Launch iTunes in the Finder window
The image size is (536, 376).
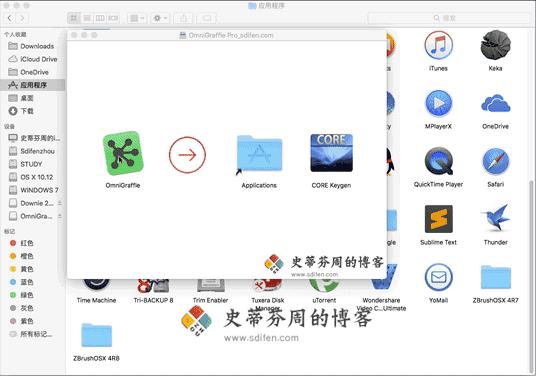click(439, 45)
